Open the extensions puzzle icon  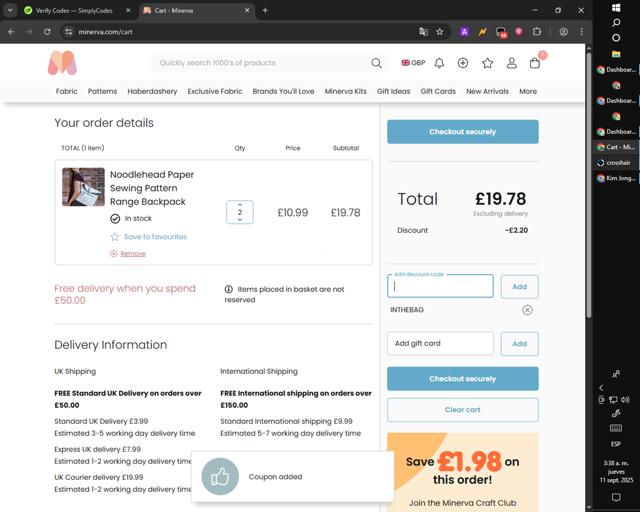pyautogui.click(x=537, y=32)
